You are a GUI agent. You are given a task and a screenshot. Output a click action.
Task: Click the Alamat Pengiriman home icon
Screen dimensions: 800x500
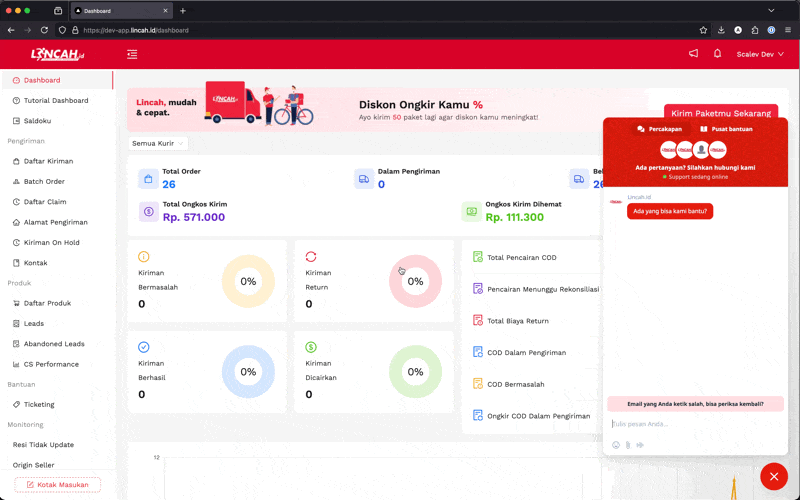(16, 222)
